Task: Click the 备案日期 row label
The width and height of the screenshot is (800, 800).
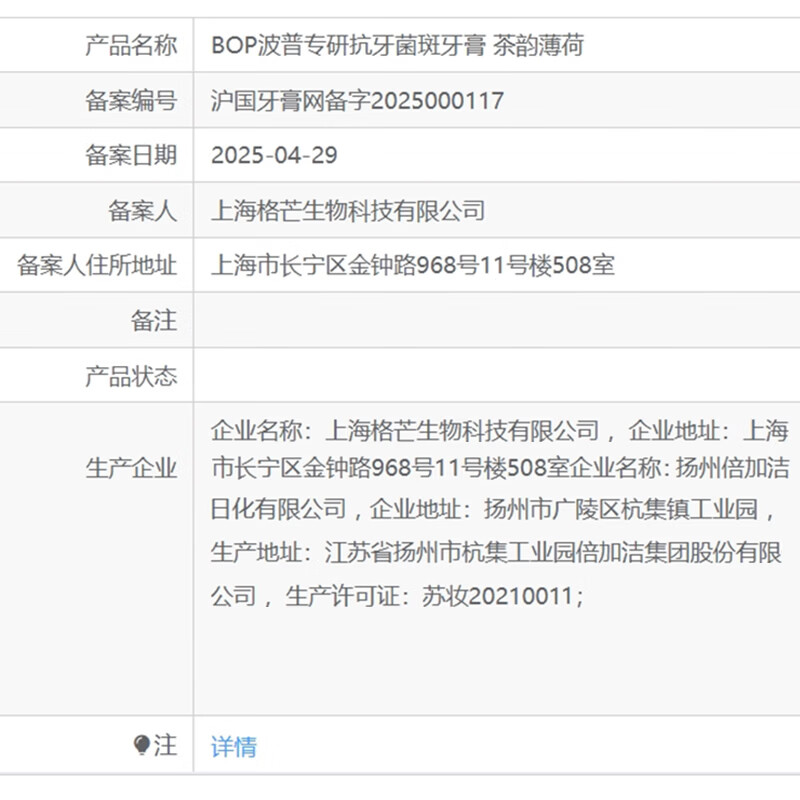Action: (x=131, y=155)
